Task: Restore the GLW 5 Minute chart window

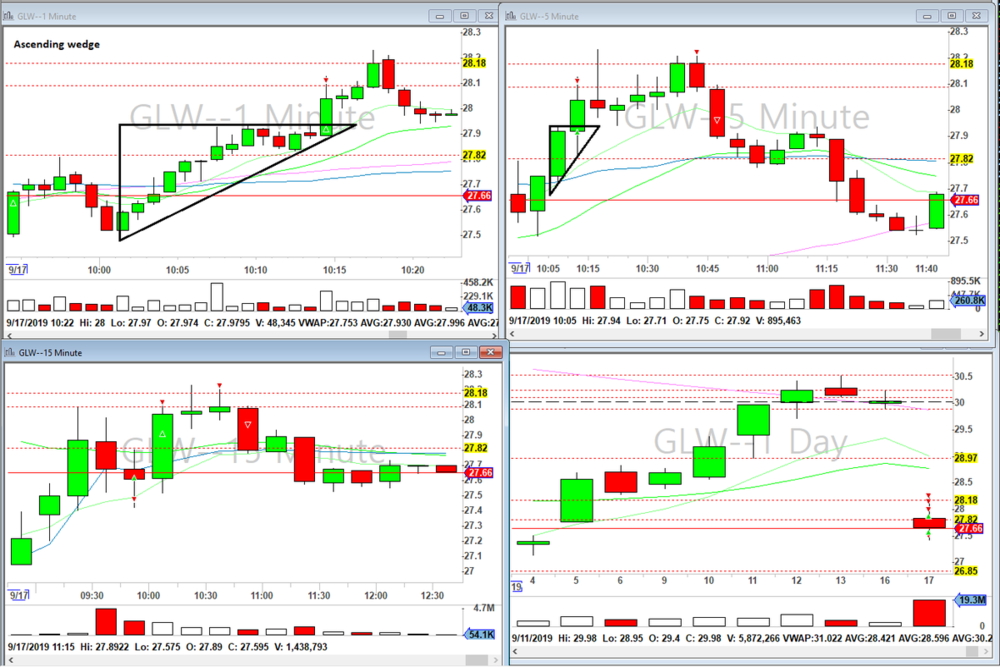Action: [x=950, y=16]
